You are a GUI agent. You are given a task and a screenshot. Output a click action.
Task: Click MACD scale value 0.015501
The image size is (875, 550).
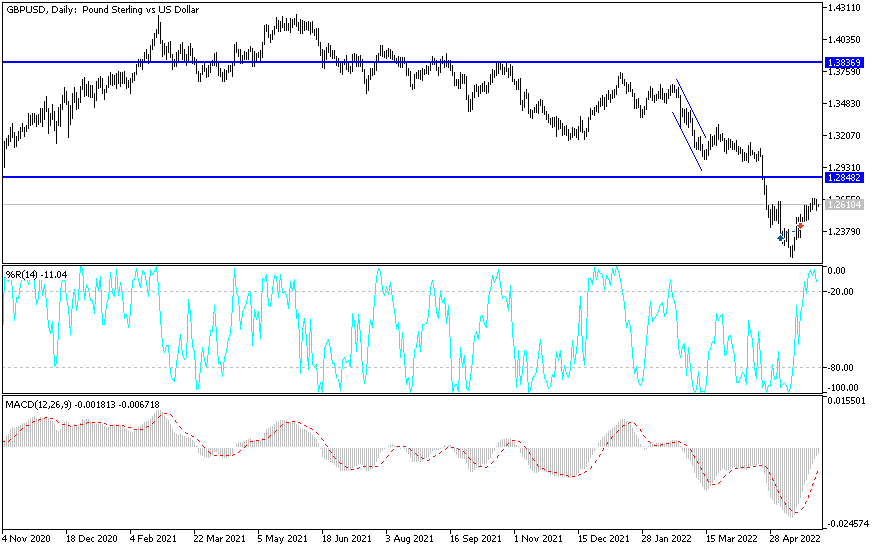(x=847, y=401)
